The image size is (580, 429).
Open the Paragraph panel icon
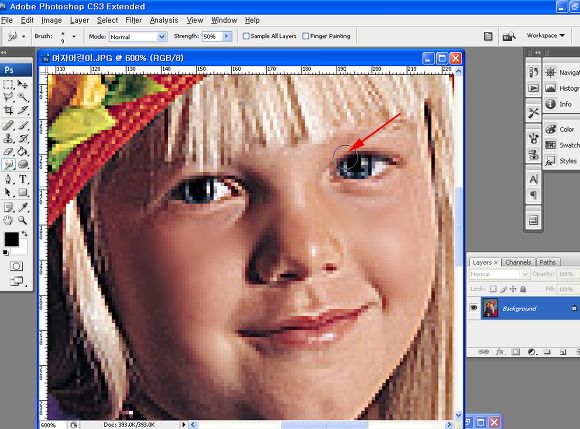(533, 195)
